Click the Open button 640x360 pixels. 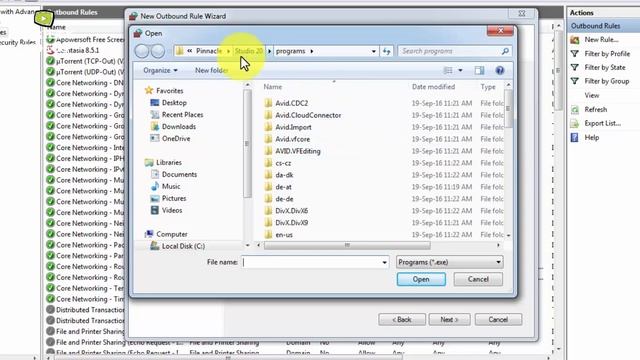tap(421, 279)
